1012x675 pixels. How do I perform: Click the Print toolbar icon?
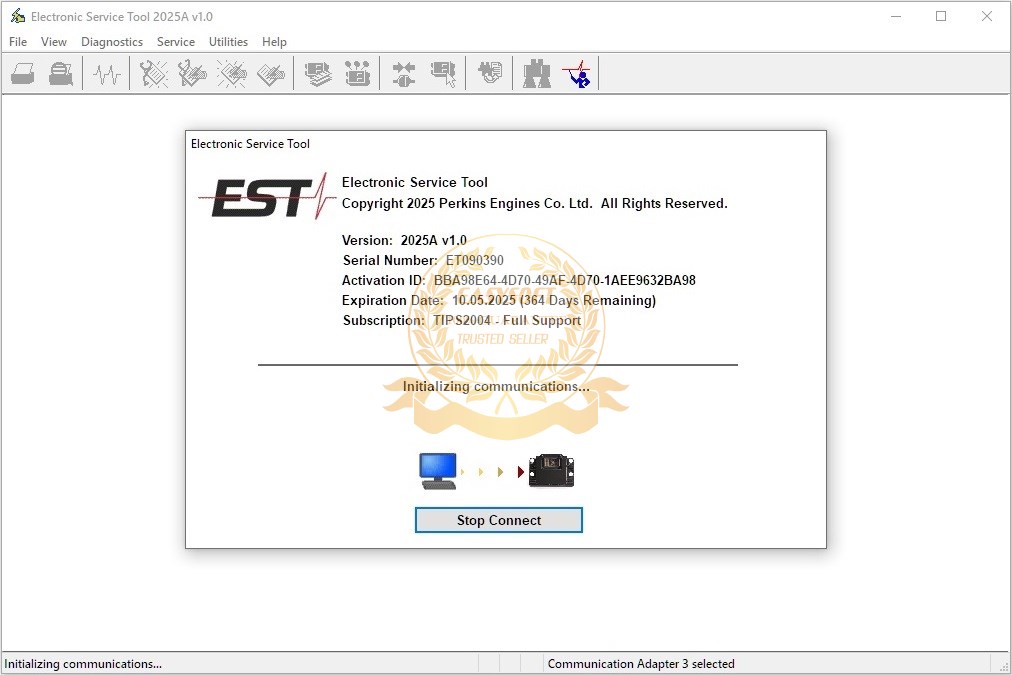(23, 74)
